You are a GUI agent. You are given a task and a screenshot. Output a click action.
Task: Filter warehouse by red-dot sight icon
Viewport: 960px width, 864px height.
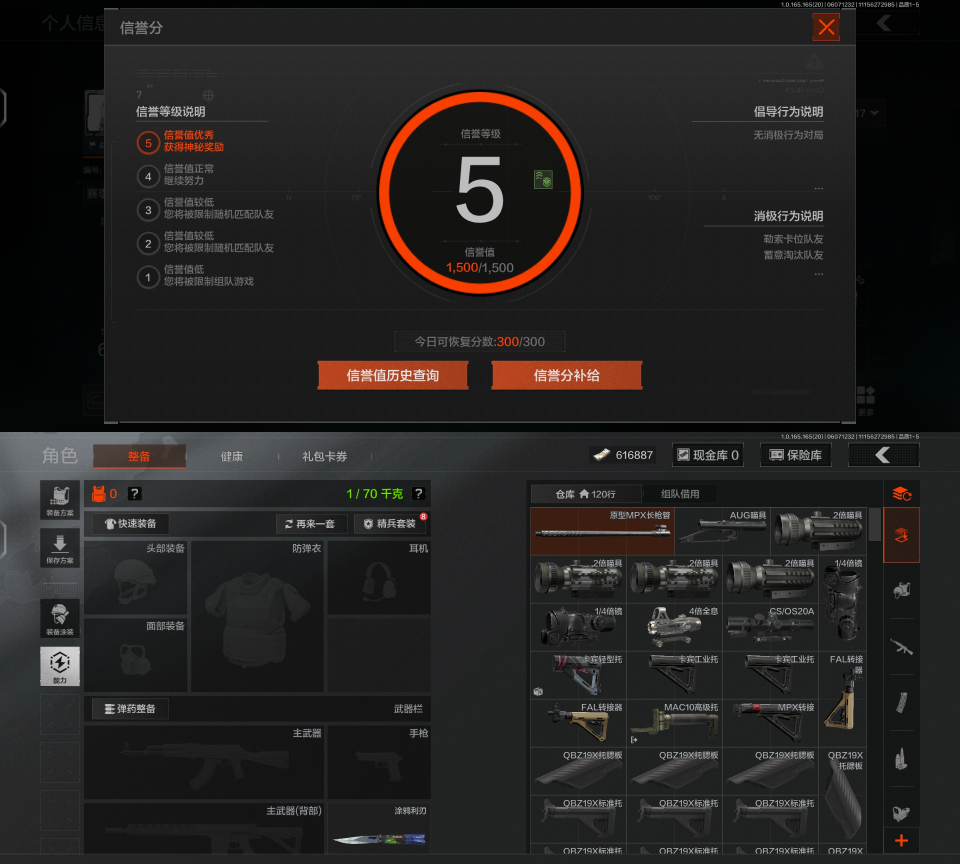pos(901,813)
